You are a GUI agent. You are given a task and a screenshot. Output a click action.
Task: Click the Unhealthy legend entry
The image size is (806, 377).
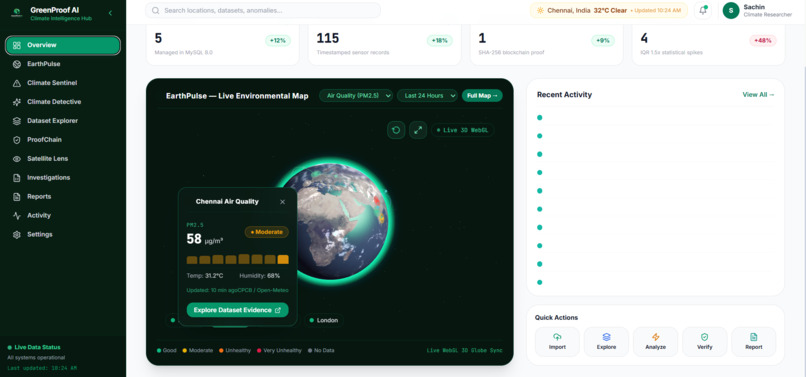(x=235, y=351)
